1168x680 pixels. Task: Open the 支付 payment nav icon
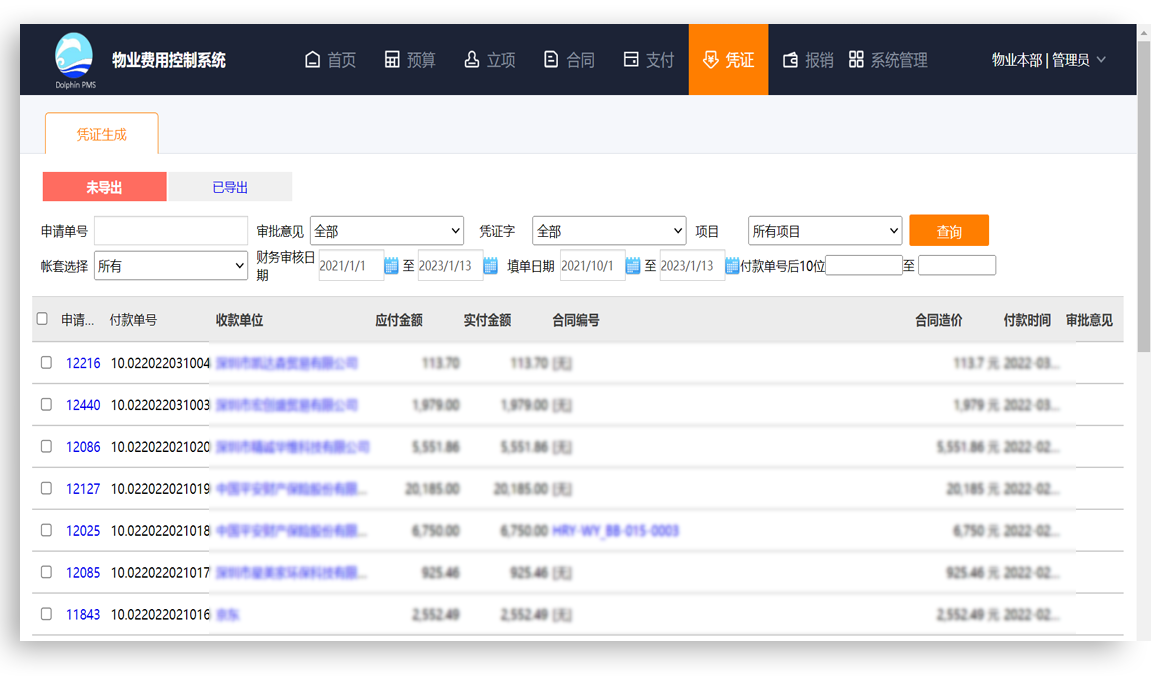pos(631,60)
